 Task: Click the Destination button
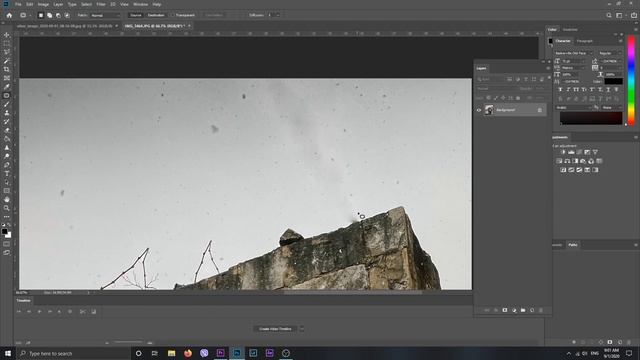point(156,15)
